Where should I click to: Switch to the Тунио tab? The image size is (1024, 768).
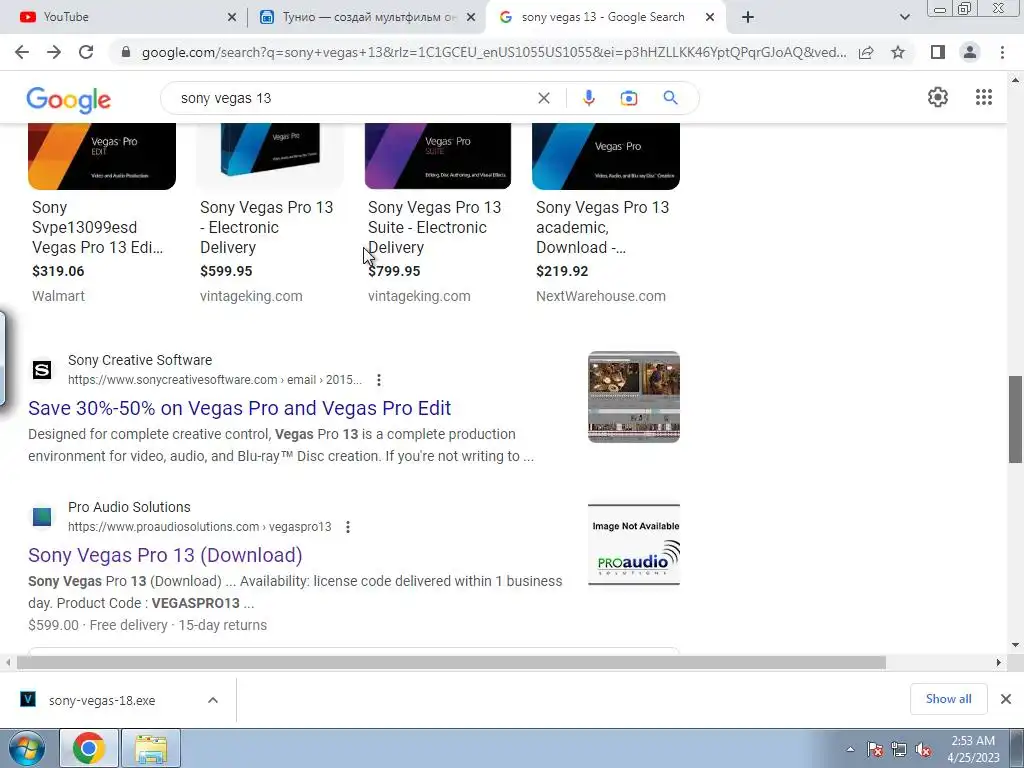tap(367, 17)
